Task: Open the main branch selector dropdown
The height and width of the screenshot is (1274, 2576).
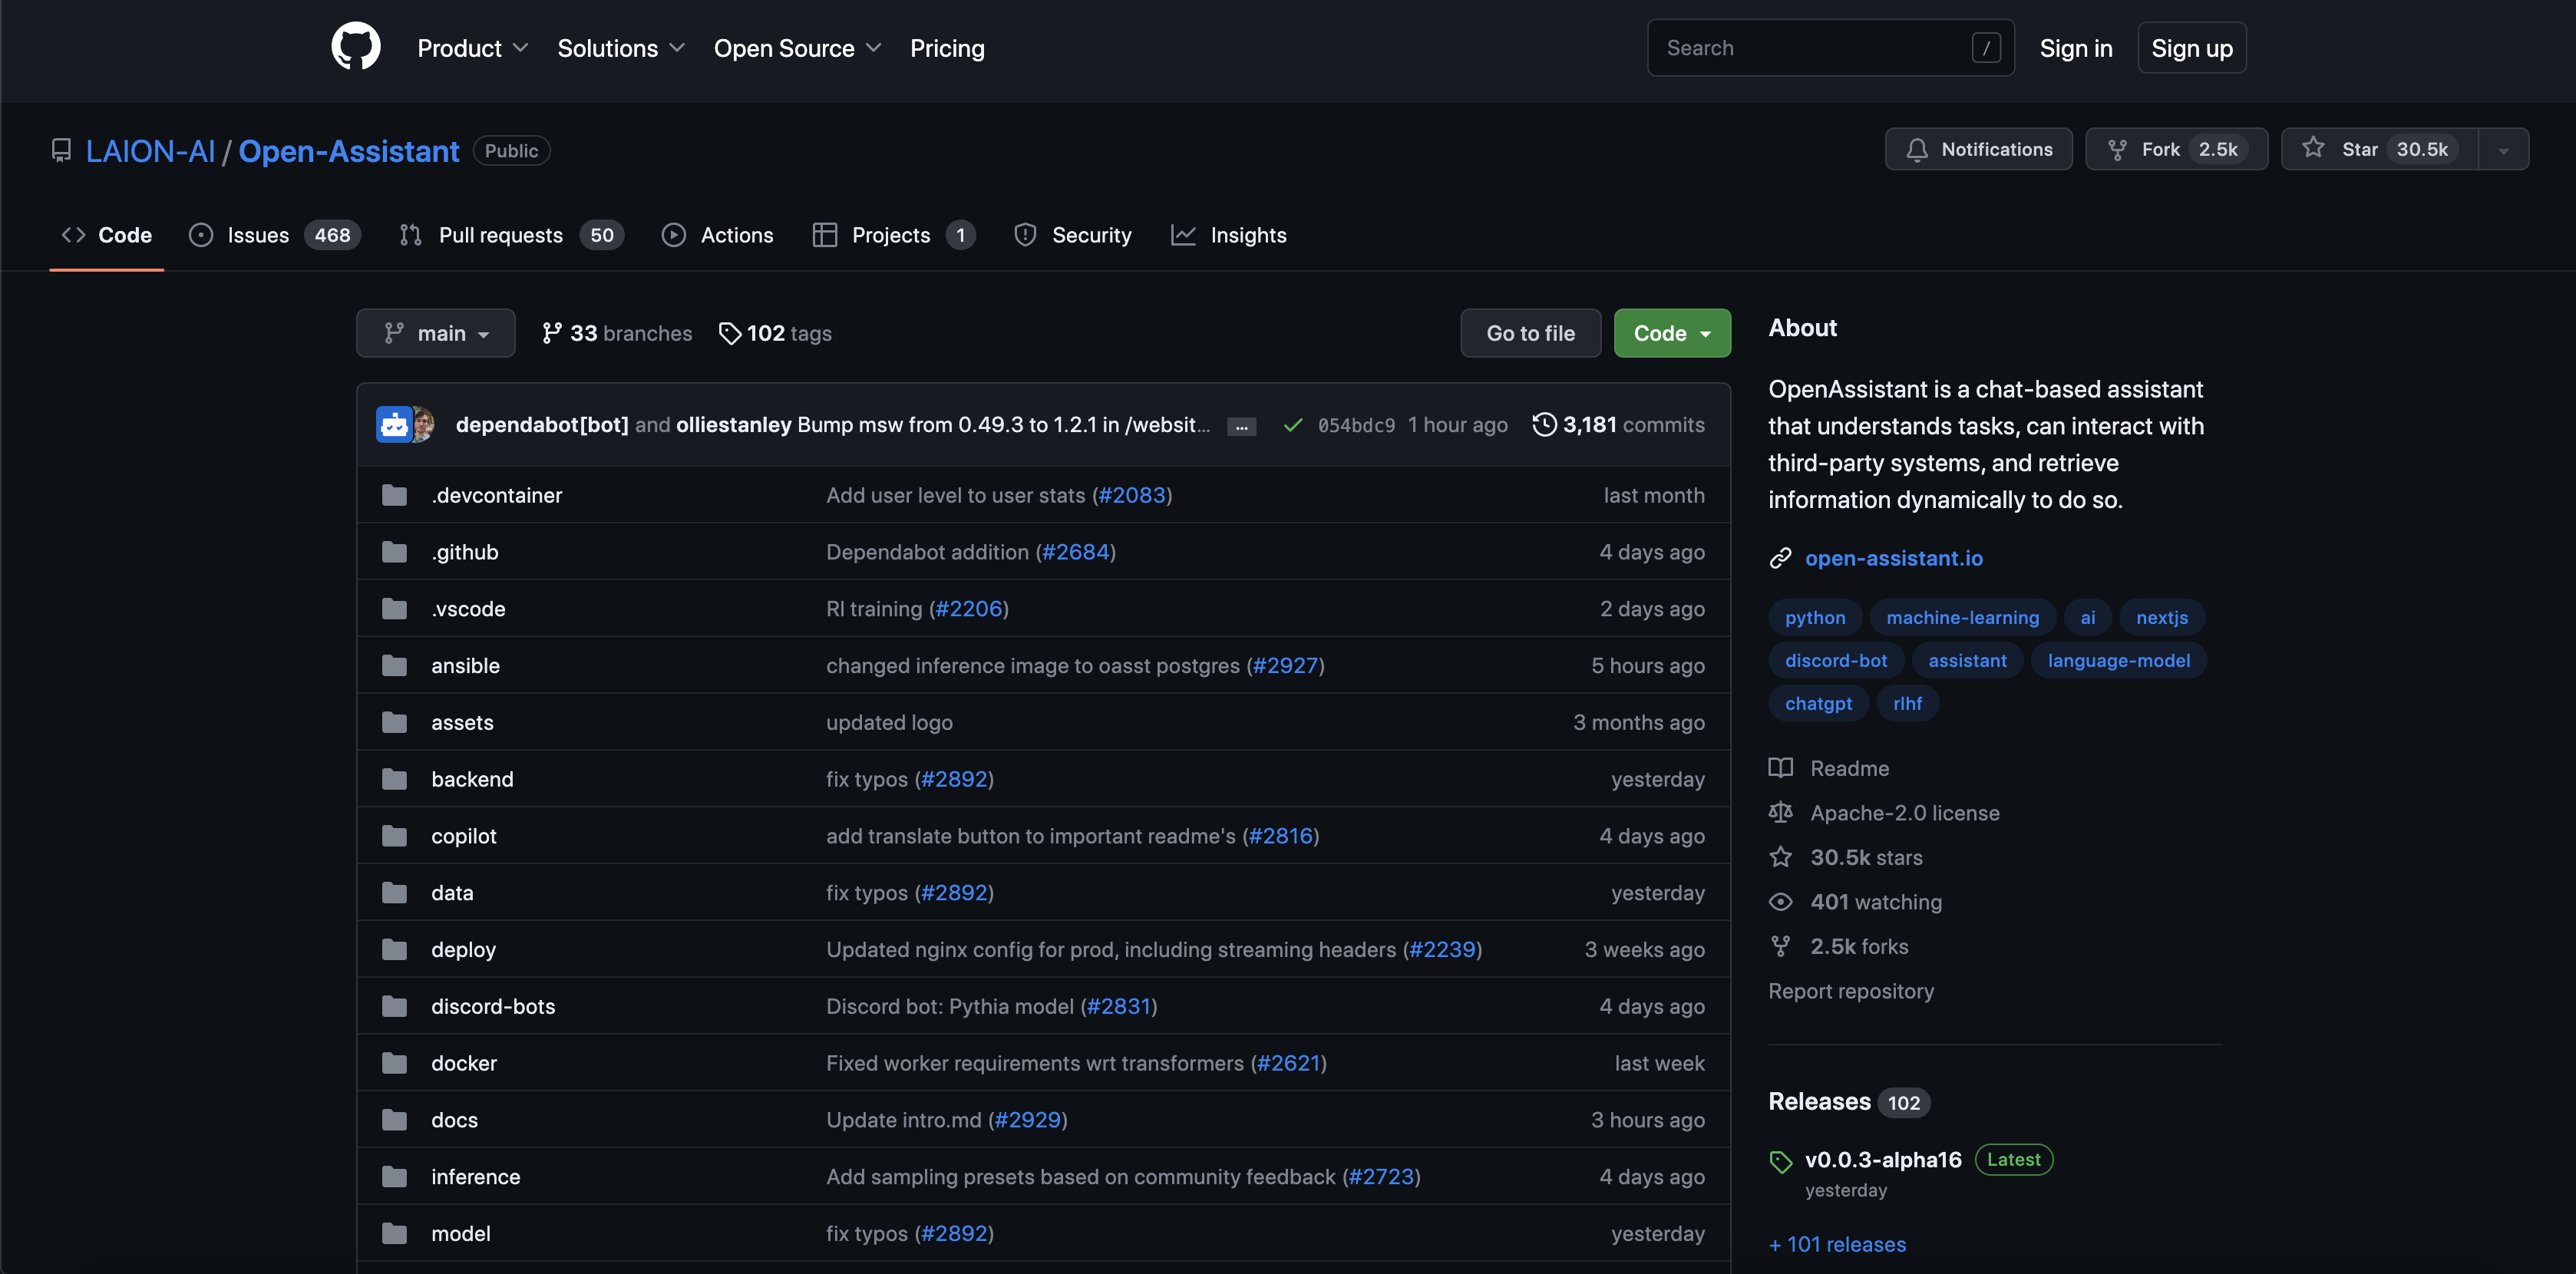Action: [x=436, y=333]
